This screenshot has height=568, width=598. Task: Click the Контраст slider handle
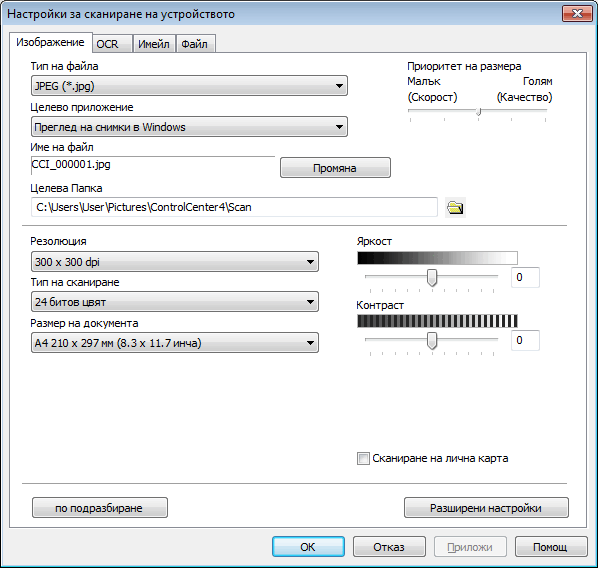tap(432, 341)
